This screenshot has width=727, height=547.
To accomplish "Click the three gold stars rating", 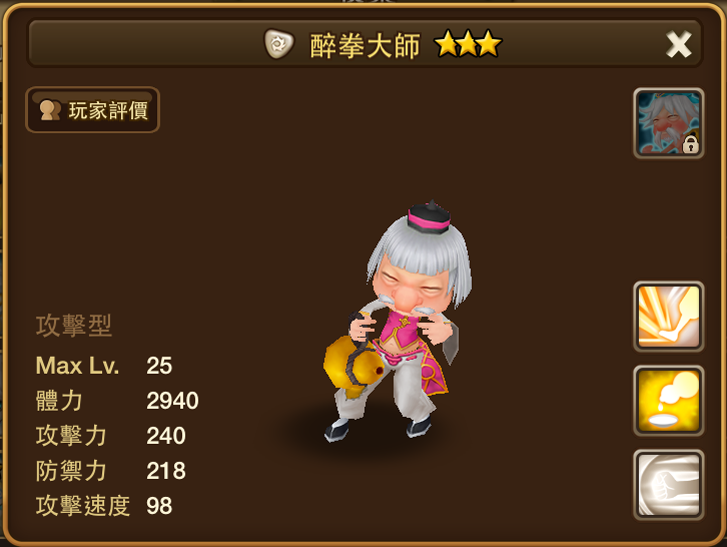I will pyautogui.click(x=468, y=44).
